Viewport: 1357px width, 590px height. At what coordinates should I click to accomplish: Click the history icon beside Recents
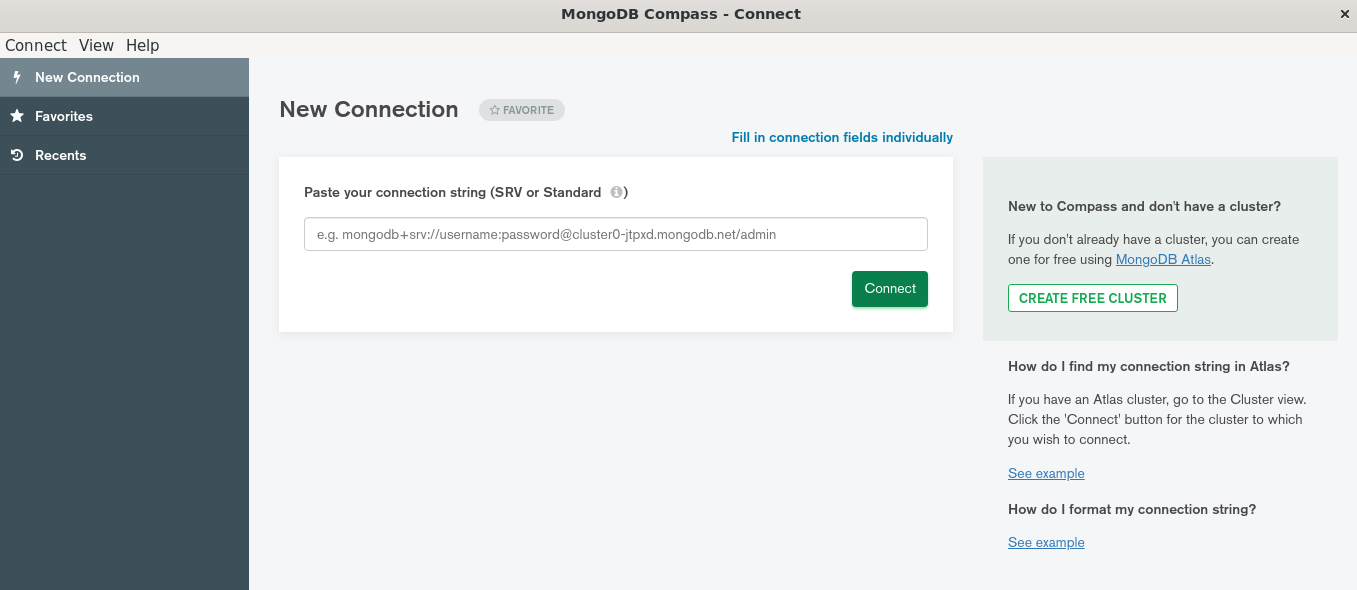(x=17, y=155)
